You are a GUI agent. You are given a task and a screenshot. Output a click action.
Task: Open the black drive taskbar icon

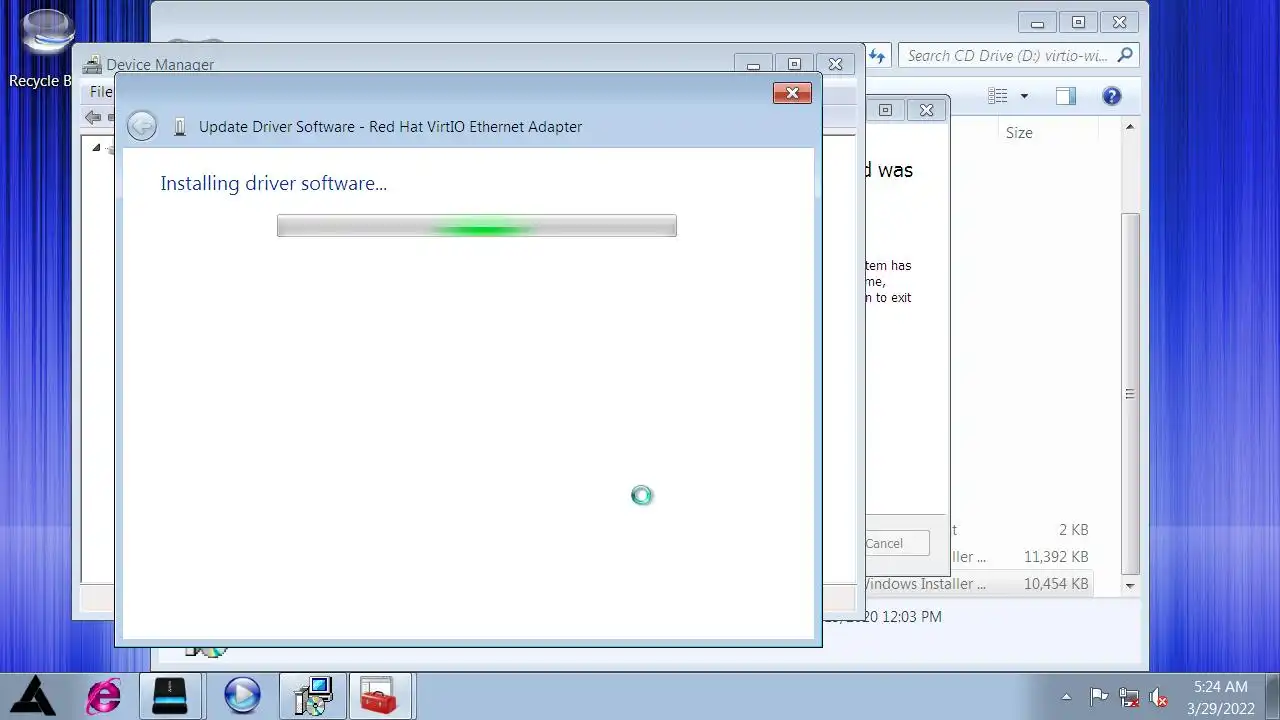tap(170, 696)
